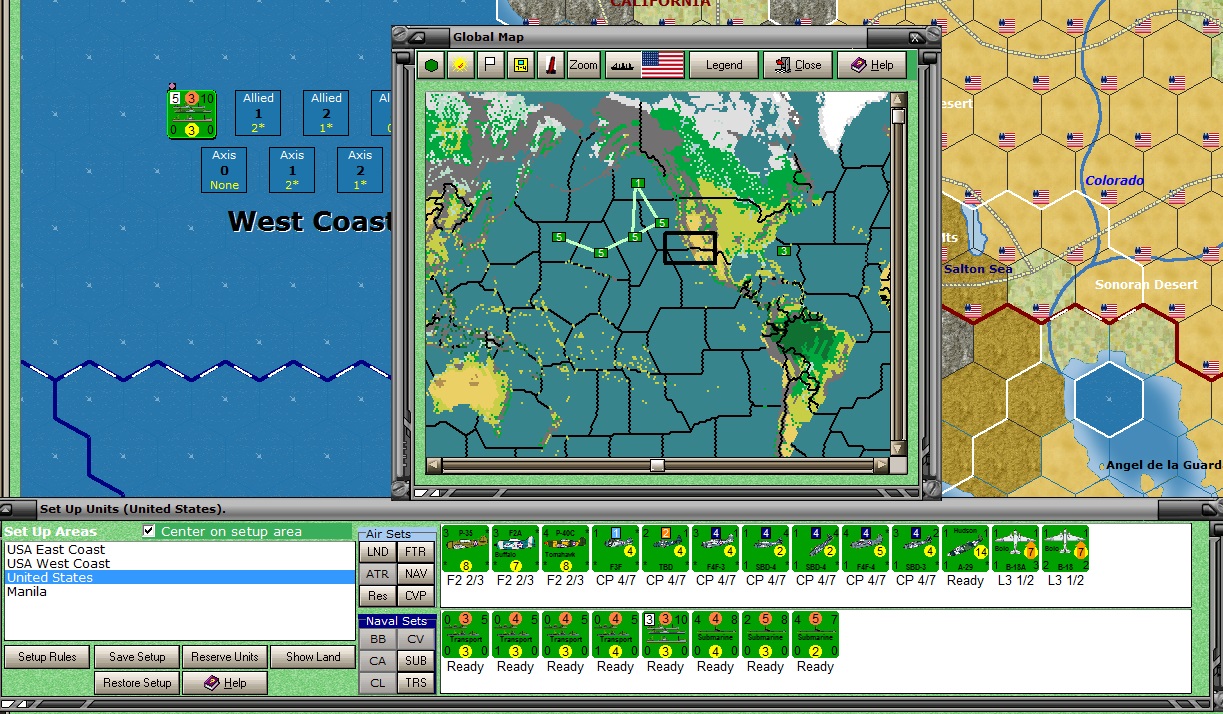Select the naval counter rated 3-3-10 in setup tray
Image resolution: width=1223 pixels, height=714 pixels.
(x=665, y=635)
